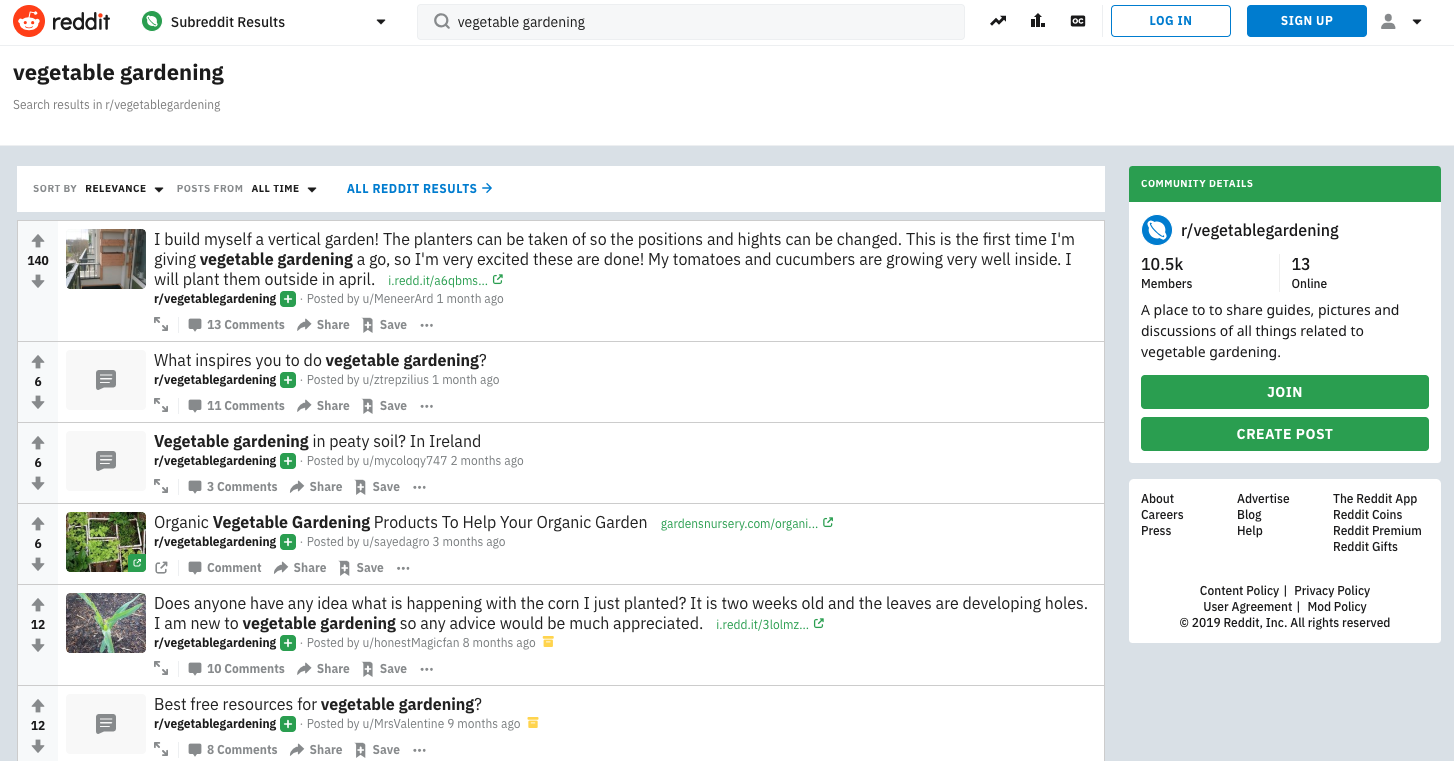
Task: Click the Sign Up button
Action: (1306, 21)
